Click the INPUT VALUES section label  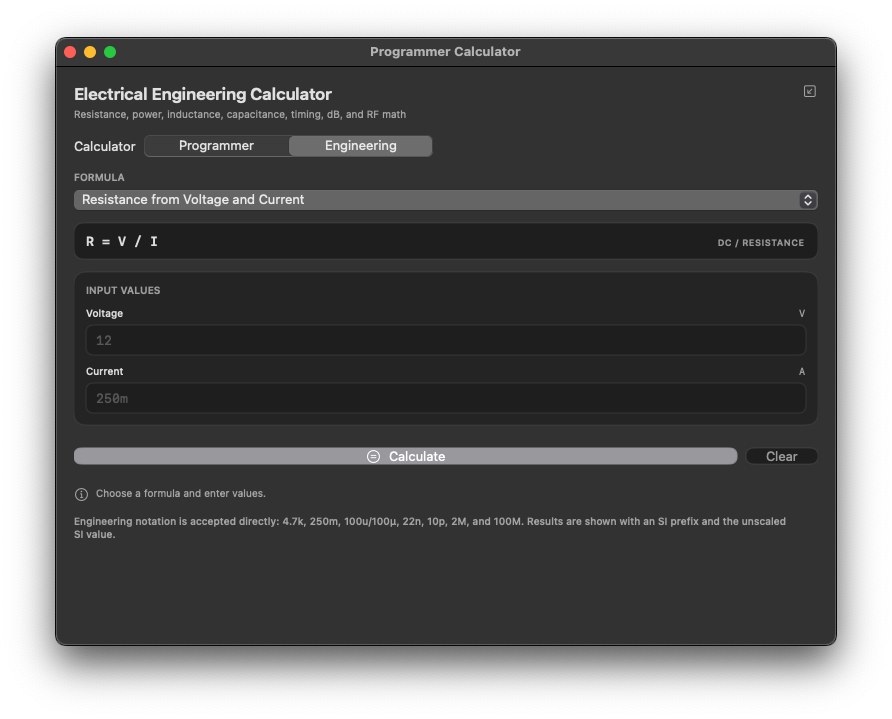123,291
